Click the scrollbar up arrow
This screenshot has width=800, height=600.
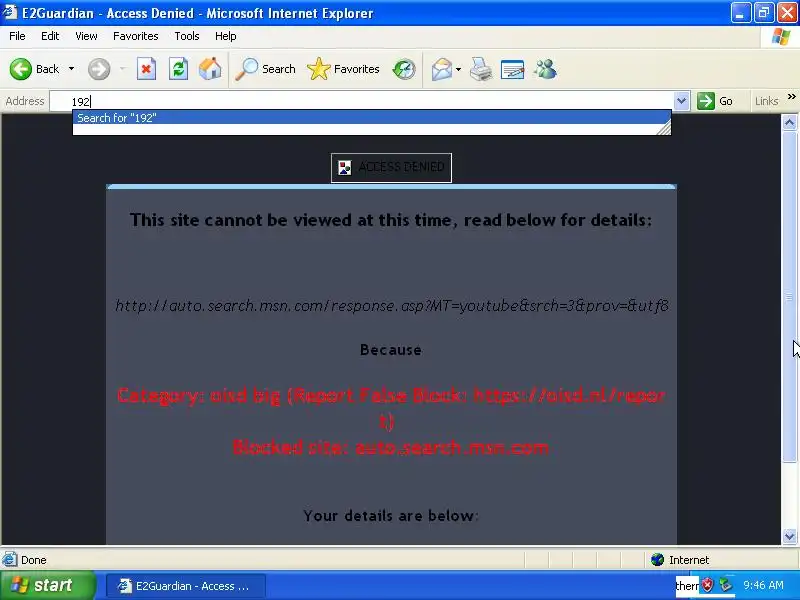click(x=789, y=122)
